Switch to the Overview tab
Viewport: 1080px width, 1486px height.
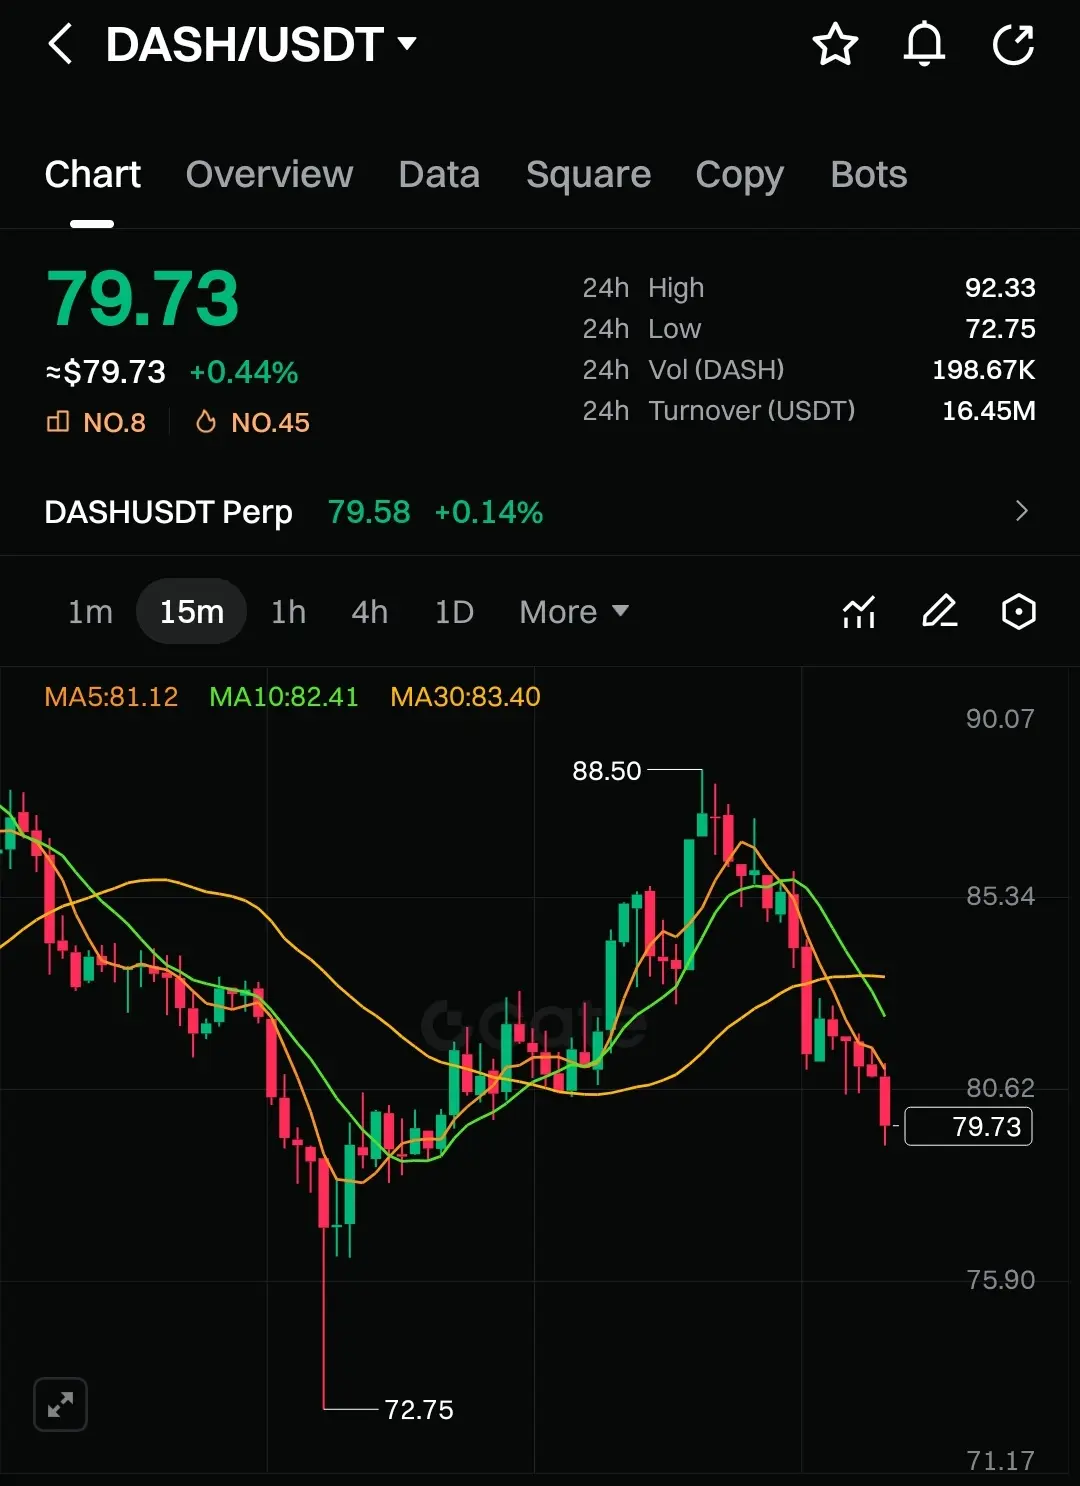coord(269,174)
